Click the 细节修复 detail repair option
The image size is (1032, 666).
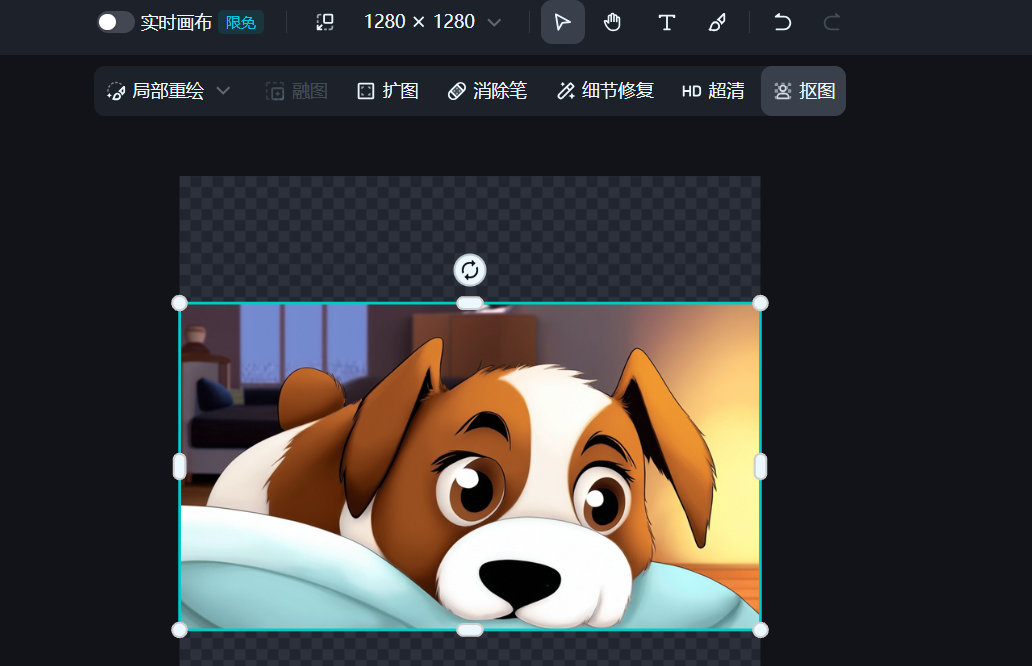605,91
